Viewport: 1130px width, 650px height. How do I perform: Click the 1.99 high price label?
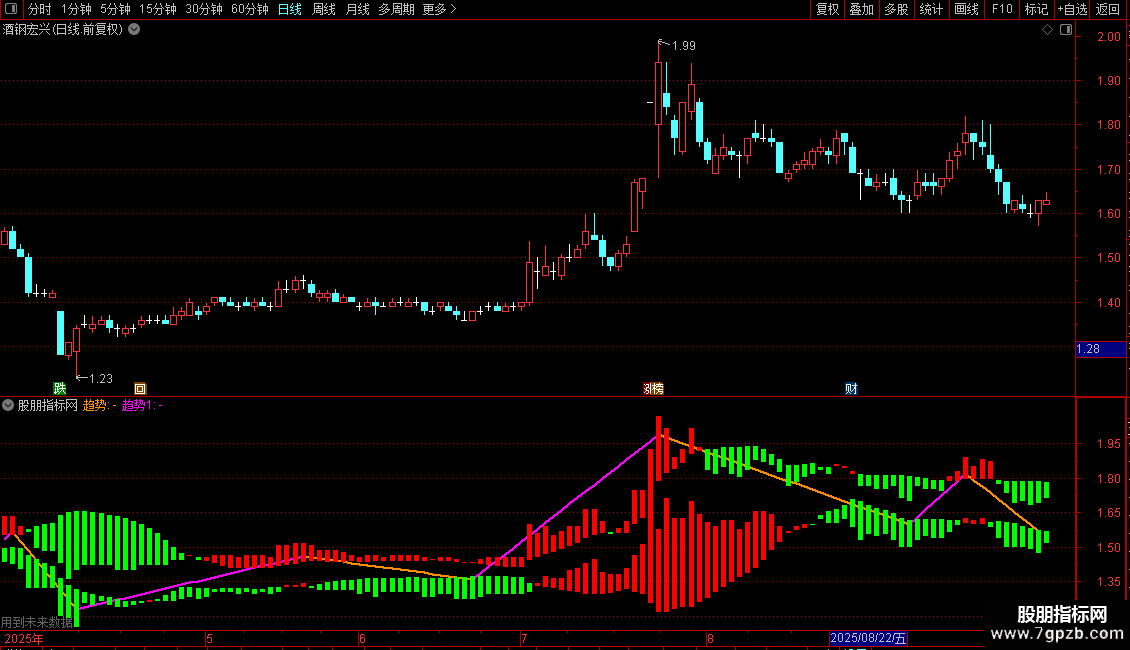pos(683,46)
